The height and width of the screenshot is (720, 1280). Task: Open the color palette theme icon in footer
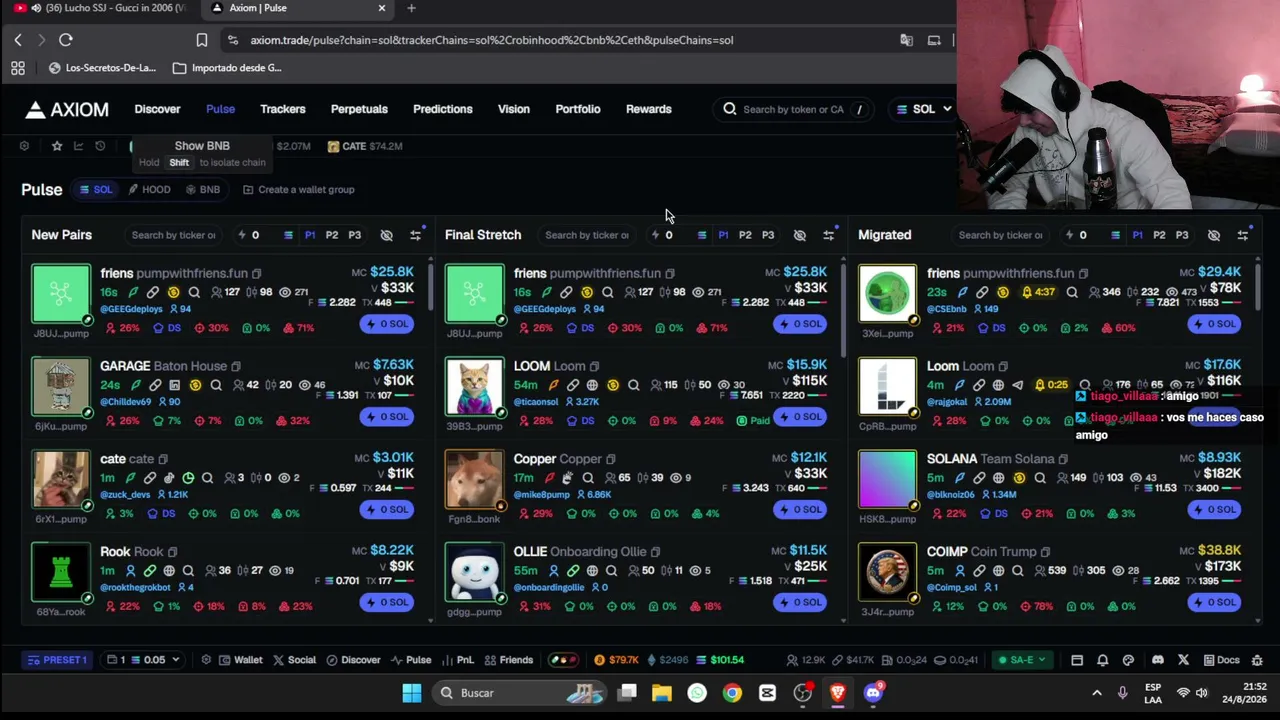1128,660
